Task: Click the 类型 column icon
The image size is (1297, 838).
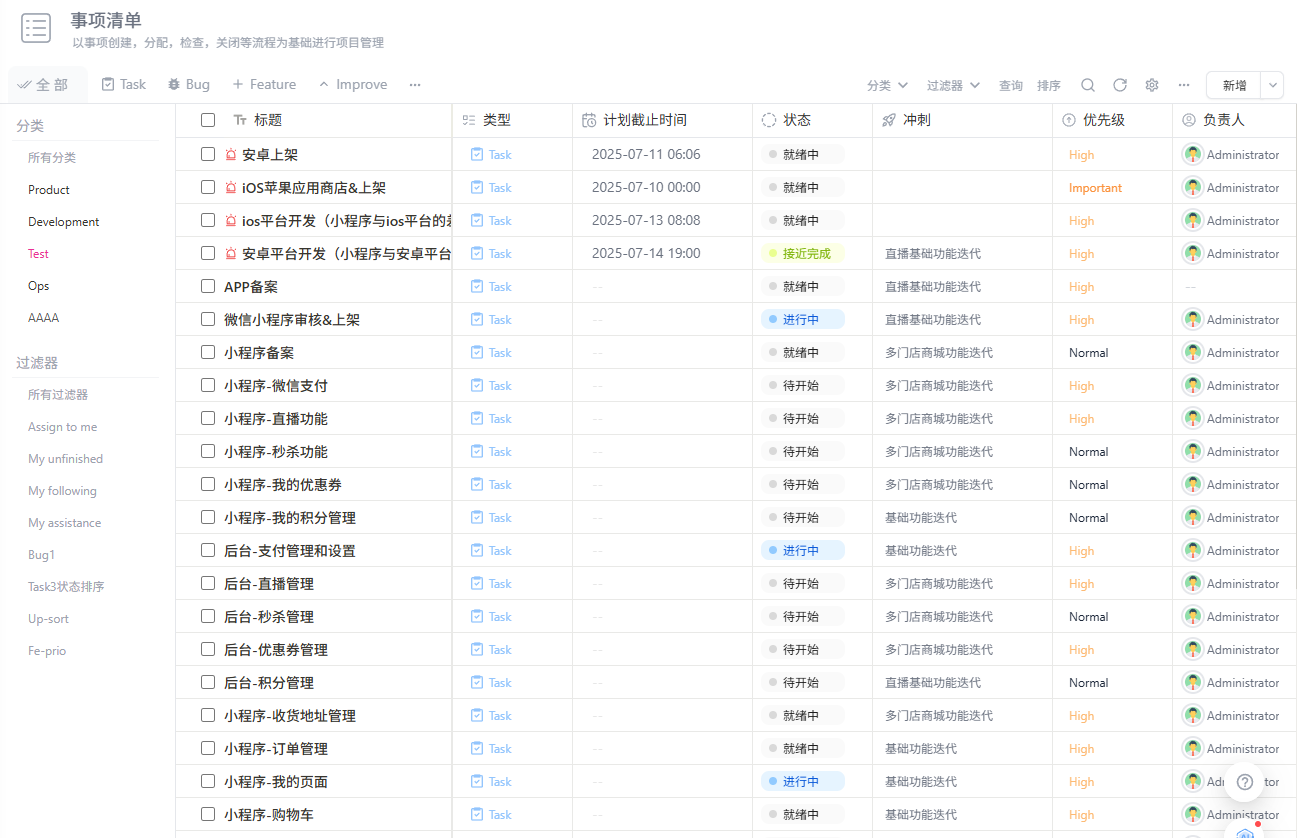Action: [x=469, y=120]
